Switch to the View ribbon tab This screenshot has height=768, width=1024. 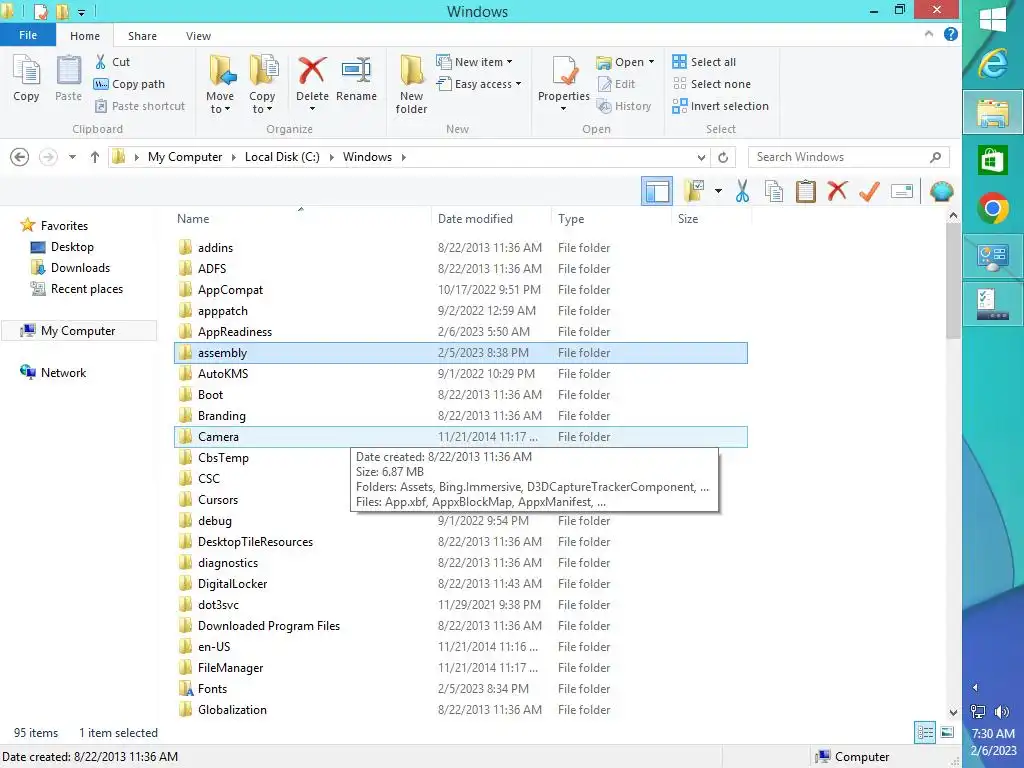[199, 36]
